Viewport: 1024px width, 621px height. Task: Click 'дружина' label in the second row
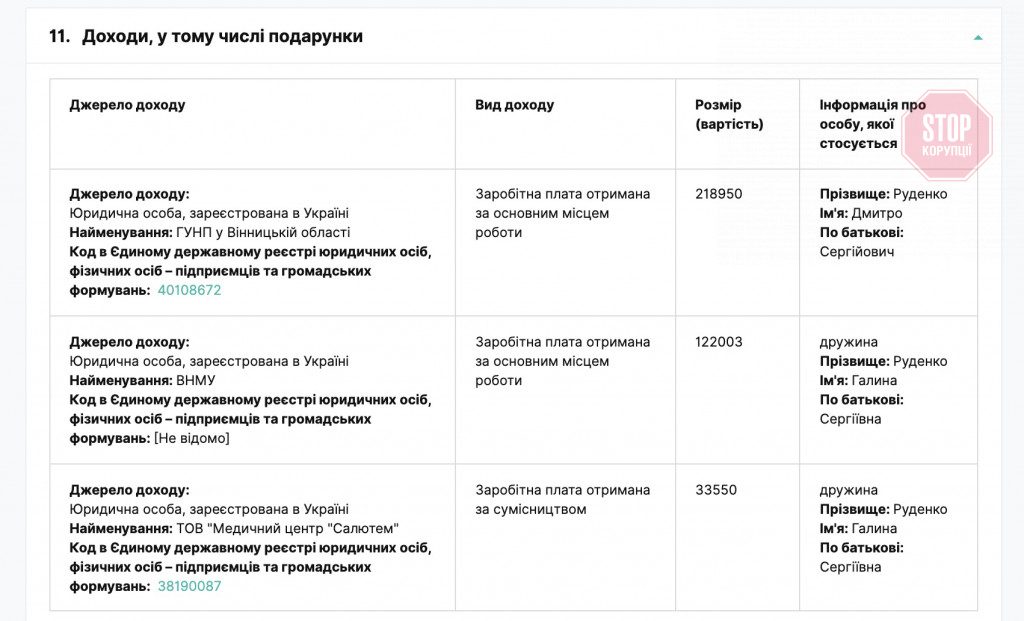coord(848,342)
